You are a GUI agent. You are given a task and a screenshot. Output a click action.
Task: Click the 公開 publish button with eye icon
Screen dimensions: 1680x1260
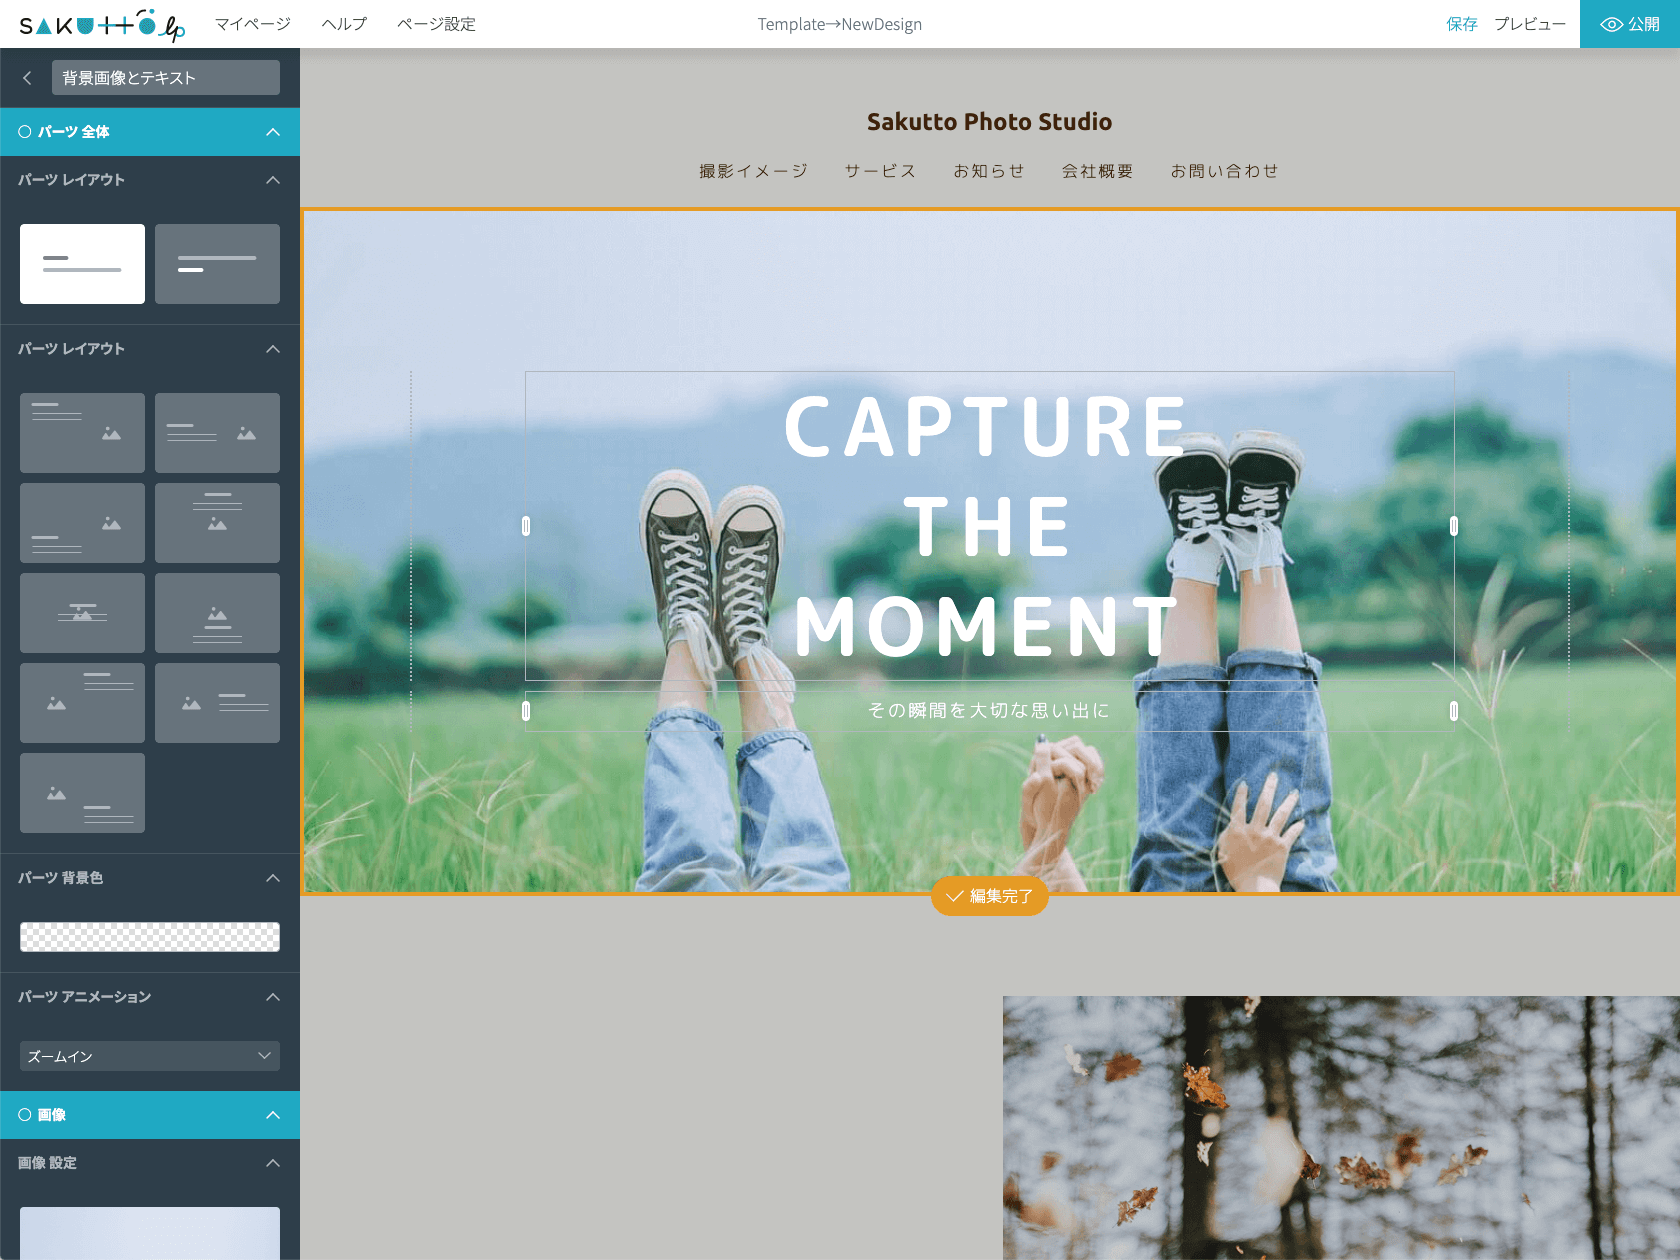1629,24
